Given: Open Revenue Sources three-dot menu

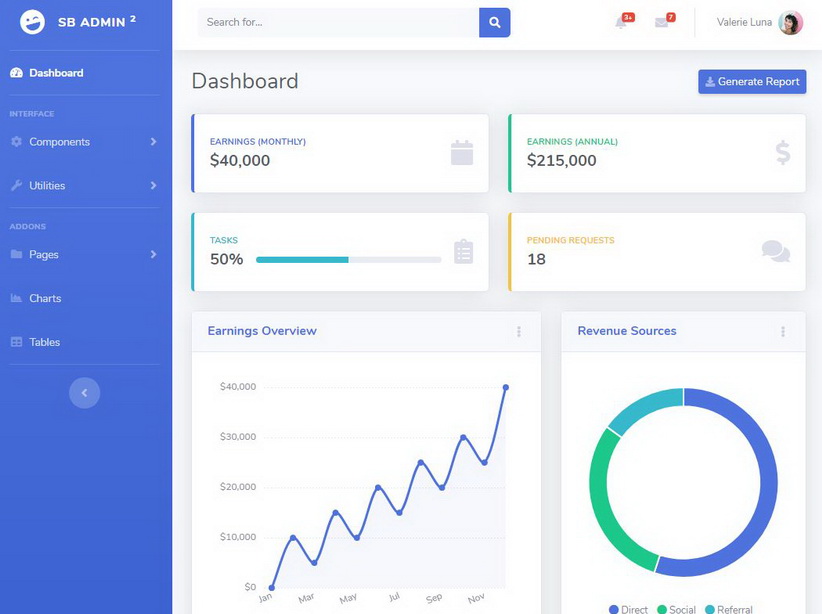Looking at the screenshot, I should pos(782,332).
